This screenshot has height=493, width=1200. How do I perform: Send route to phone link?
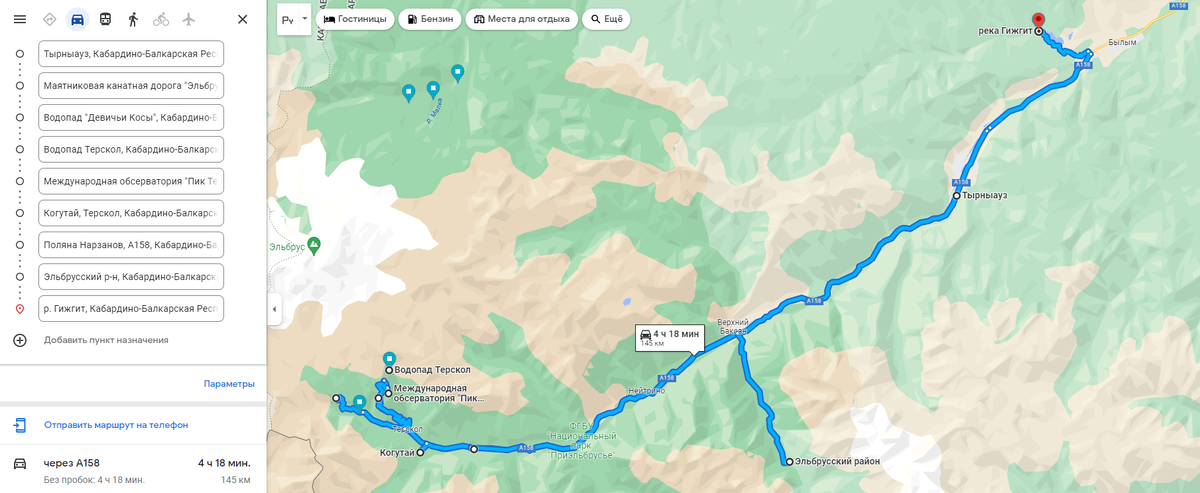(116, 425)
